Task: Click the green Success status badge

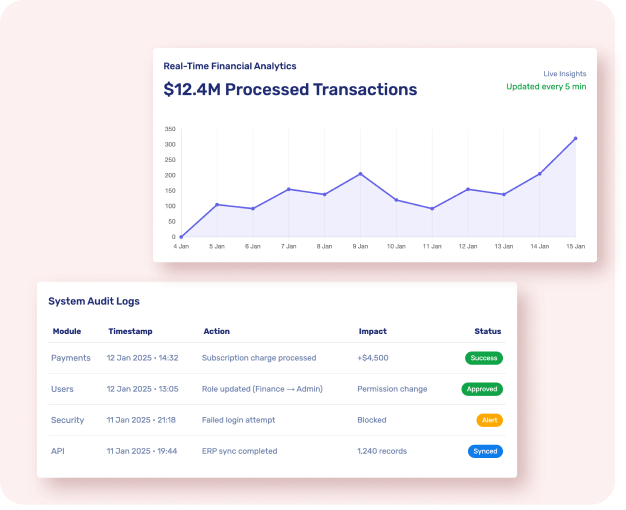Action: pyautogui.click(x=484, y=358)
